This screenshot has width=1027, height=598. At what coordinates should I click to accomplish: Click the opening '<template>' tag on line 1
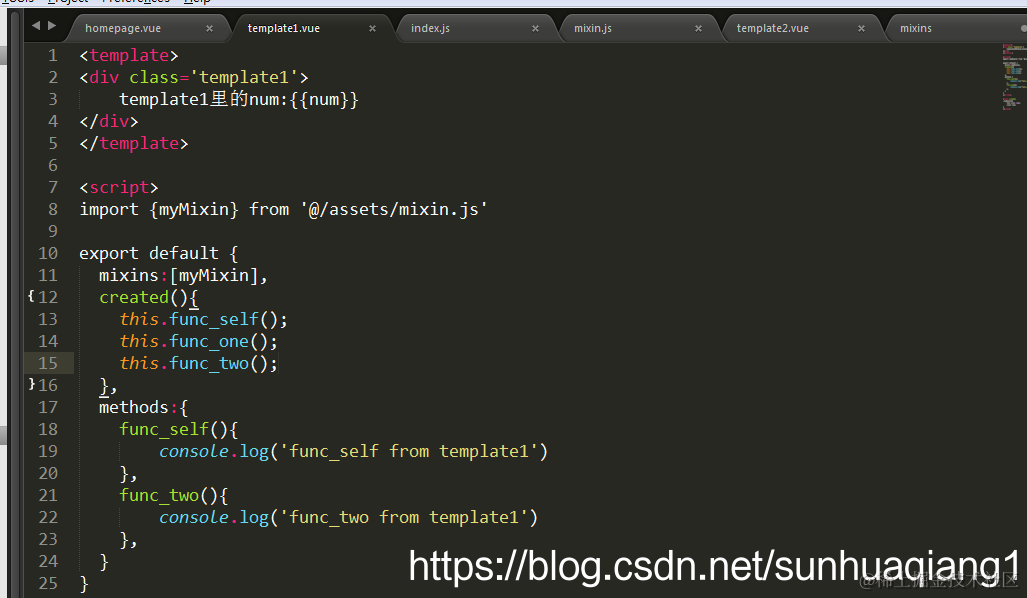pos(128,56)
